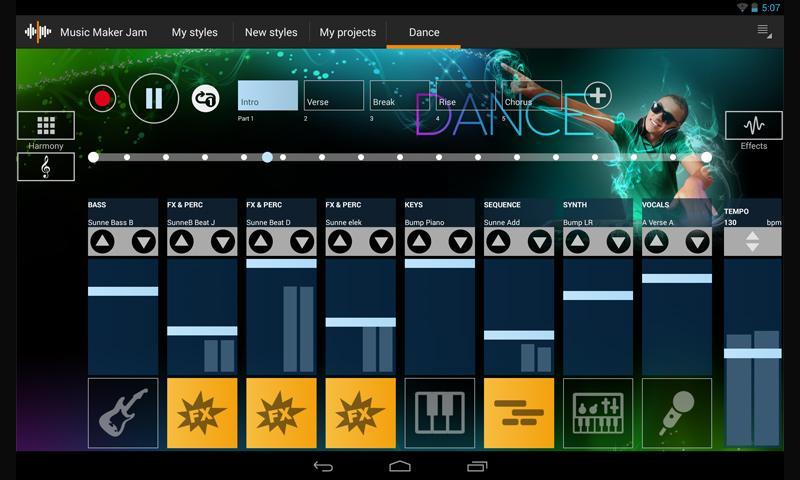Choose previous loop for Sunne elek
This screenshot has width=800, height=480.
340,241
